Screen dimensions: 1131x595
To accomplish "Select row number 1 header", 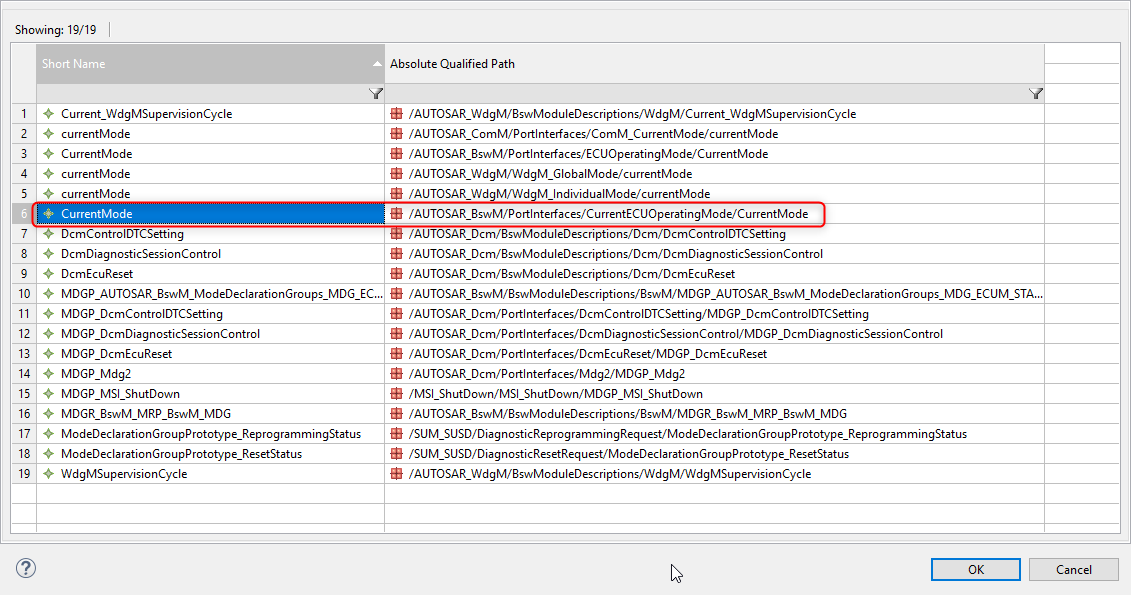I will [x=24, y=114].
